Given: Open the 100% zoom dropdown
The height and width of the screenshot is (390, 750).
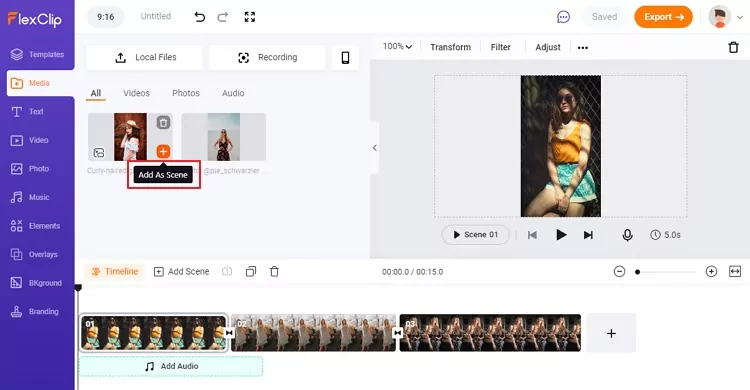Looking at the screenshot, I should pyautogui.click(x=397, y=46).
